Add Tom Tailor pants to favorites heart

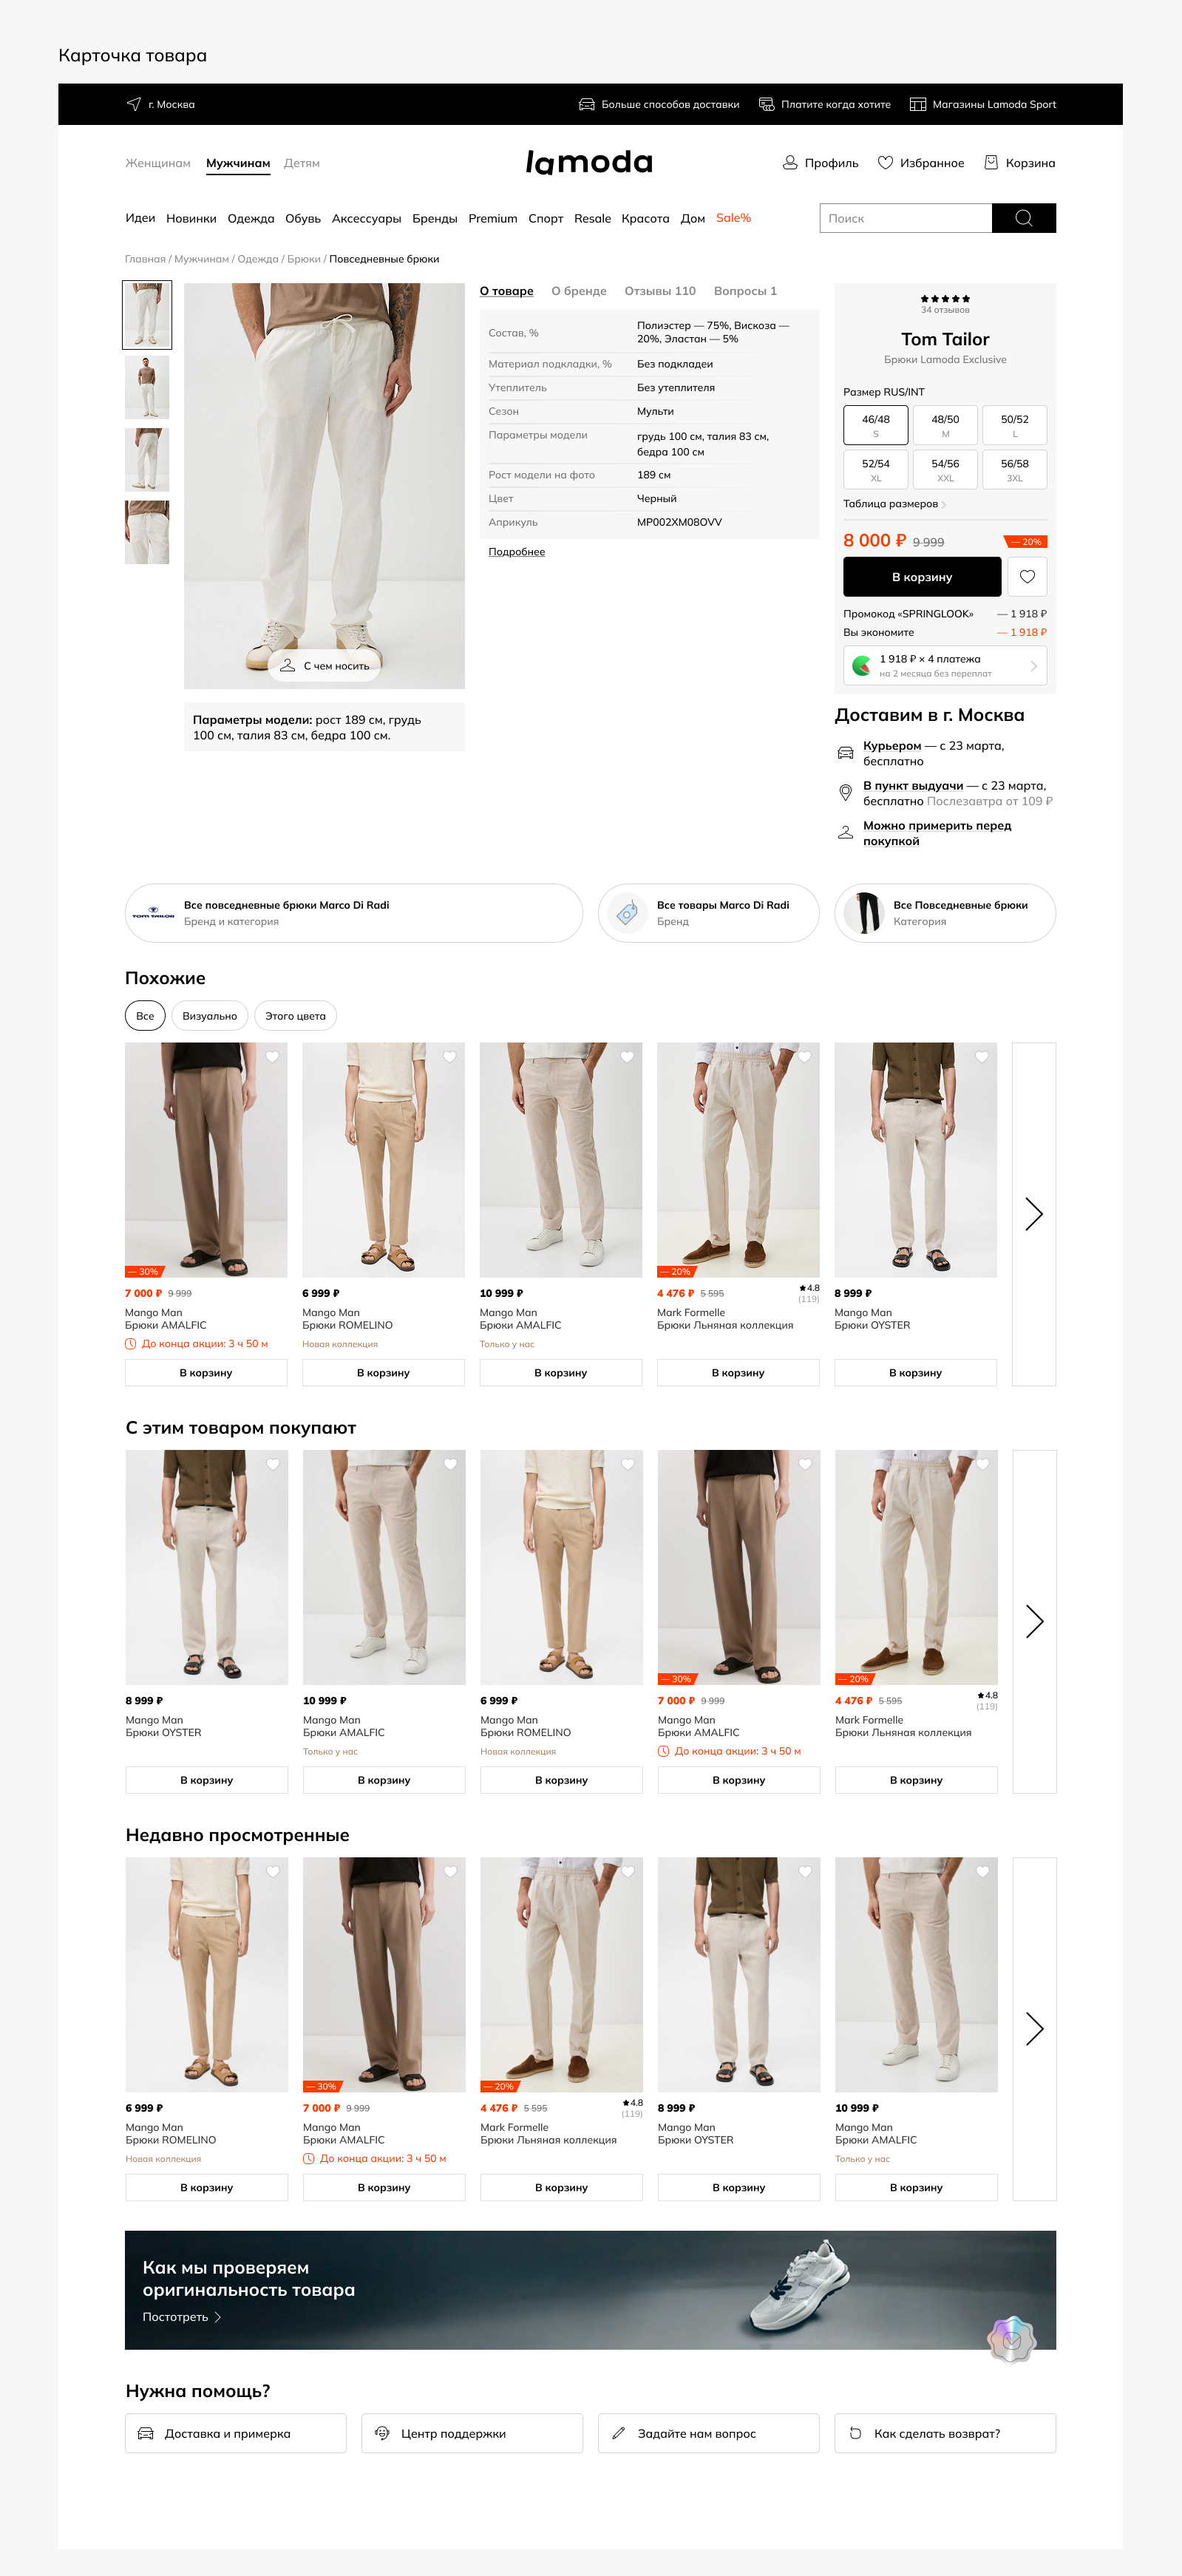[x=1027, y=577]
